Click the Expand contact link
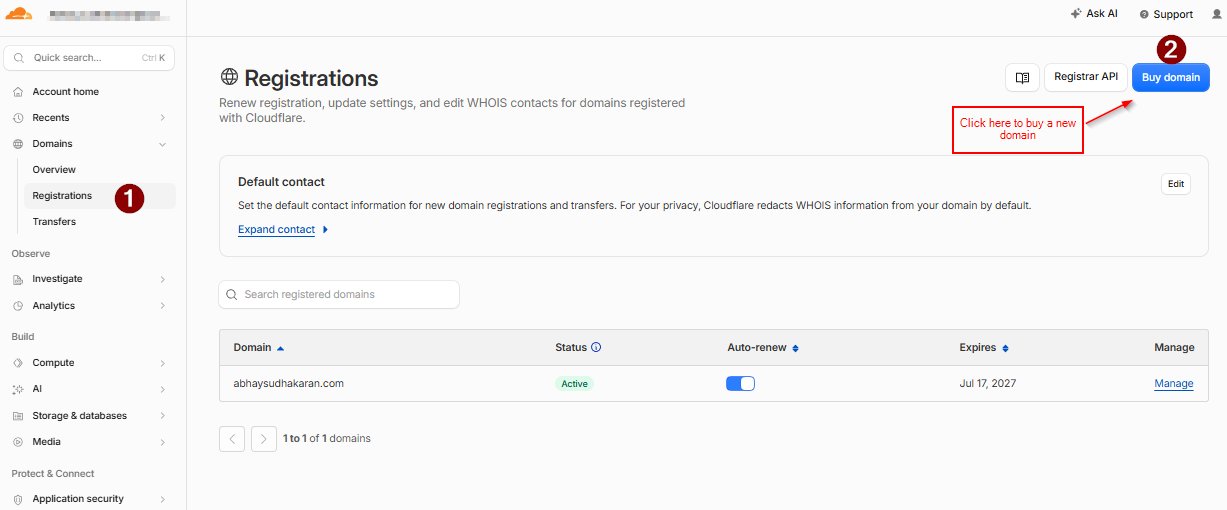The height and width of the screenshot is (510, 1227). (x=276, y=230)
